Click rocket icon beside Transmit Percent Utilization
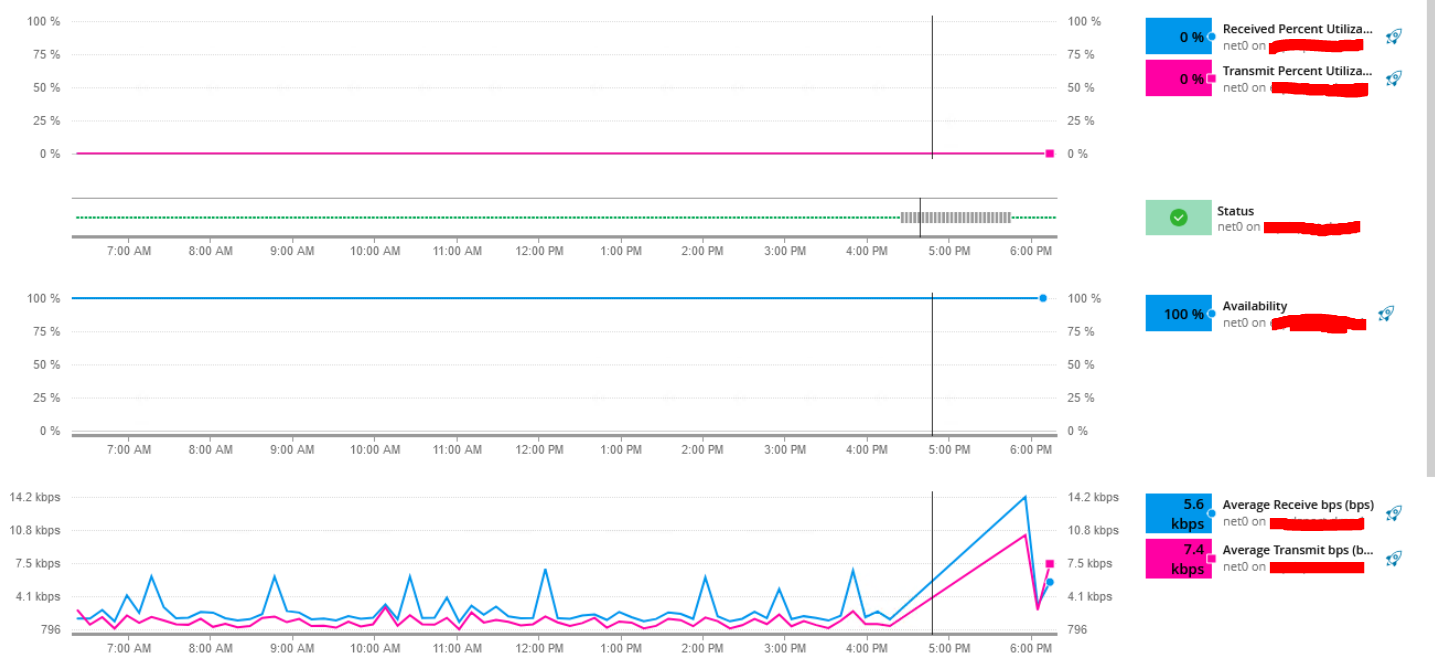The image size is (1435, 658). pos(1394,78)
